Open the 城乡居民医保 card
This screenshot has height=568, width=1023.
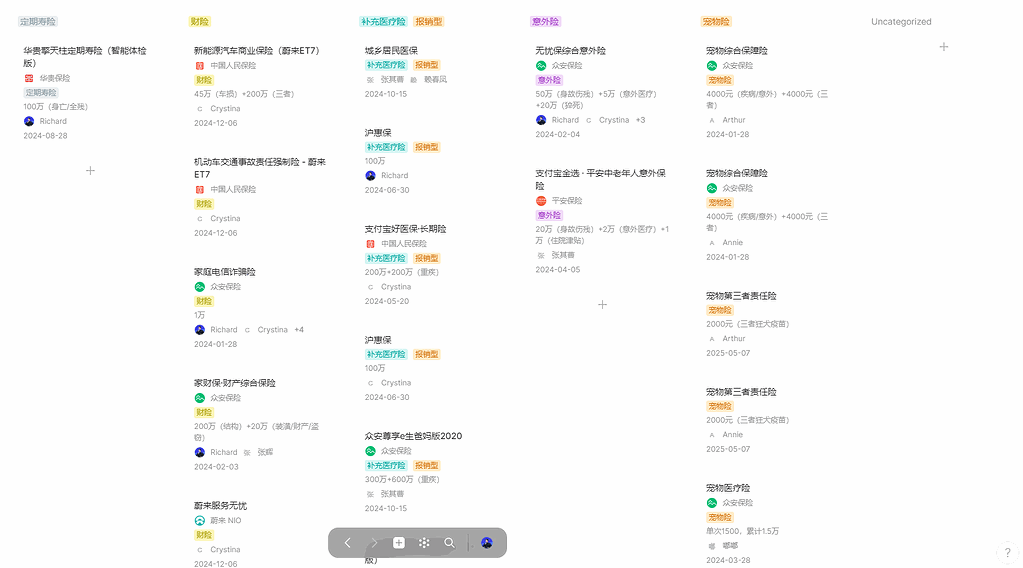click(391, 51)
